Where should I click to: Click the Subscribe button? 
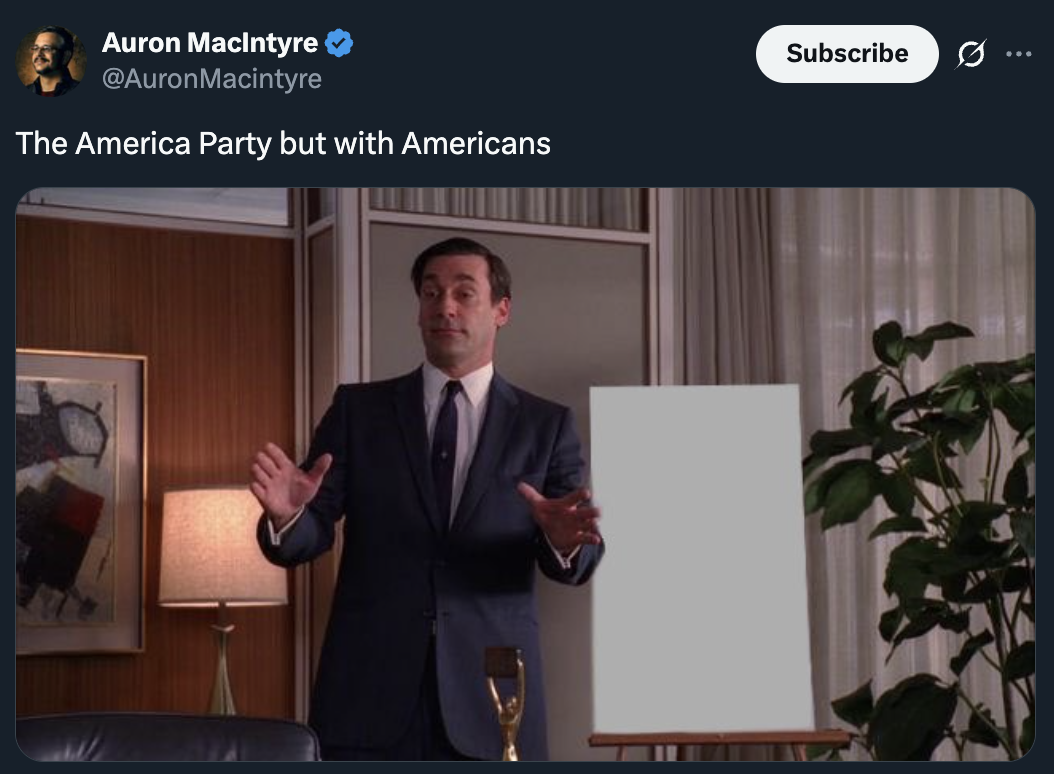847,54
